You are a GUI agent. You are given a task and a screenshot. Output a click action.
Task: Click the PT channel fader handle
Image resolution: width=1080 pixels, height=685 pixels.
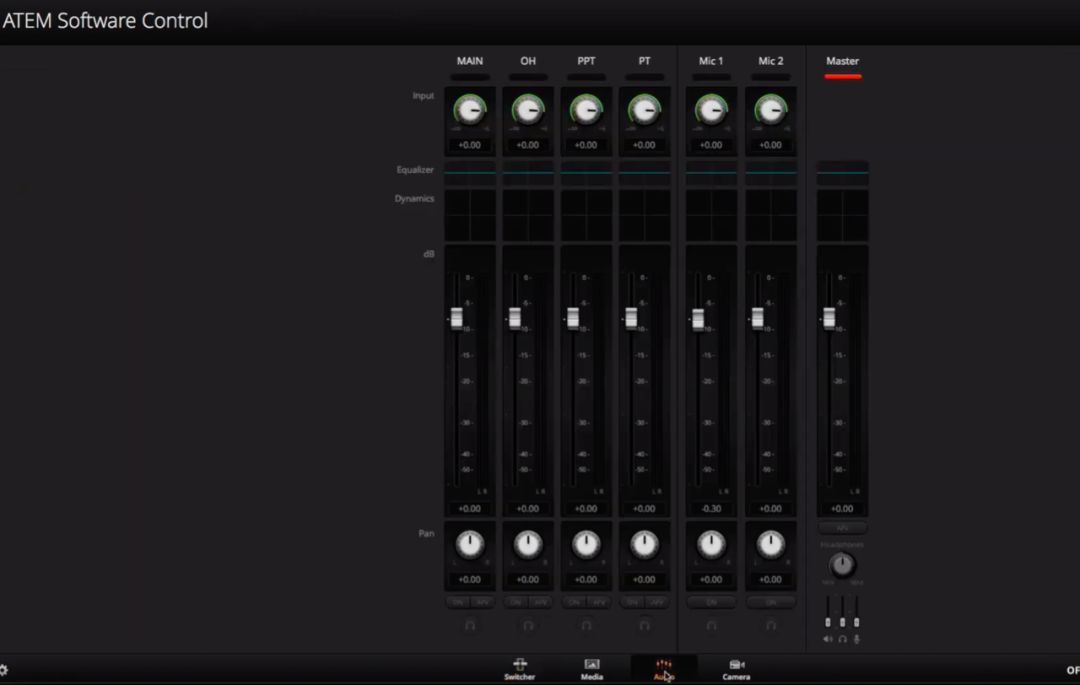click(x=631, y=318)
